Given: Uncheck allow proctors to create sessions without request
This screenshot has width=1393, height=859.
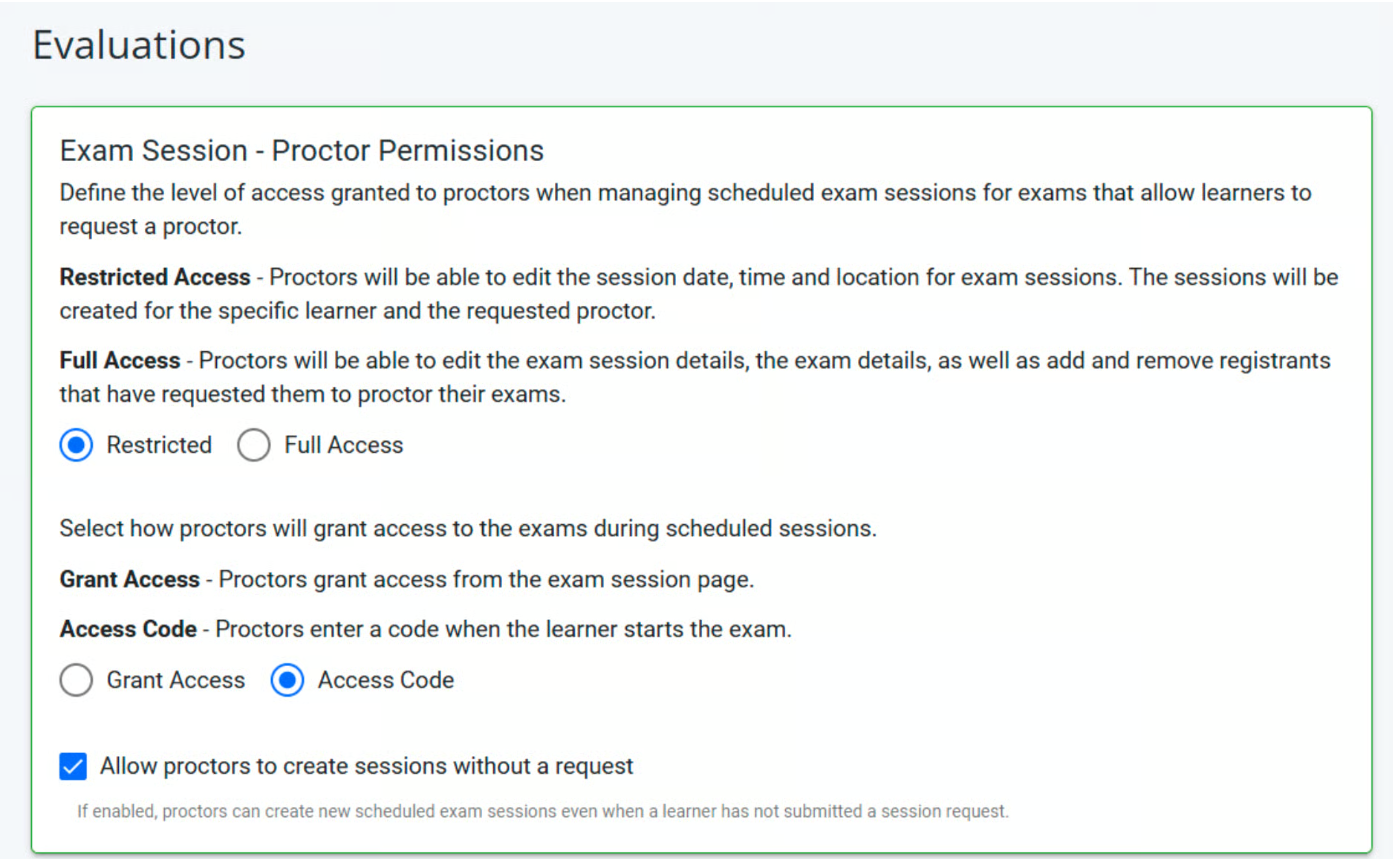Looking at the screenshot, I should [x=71, y=765].
